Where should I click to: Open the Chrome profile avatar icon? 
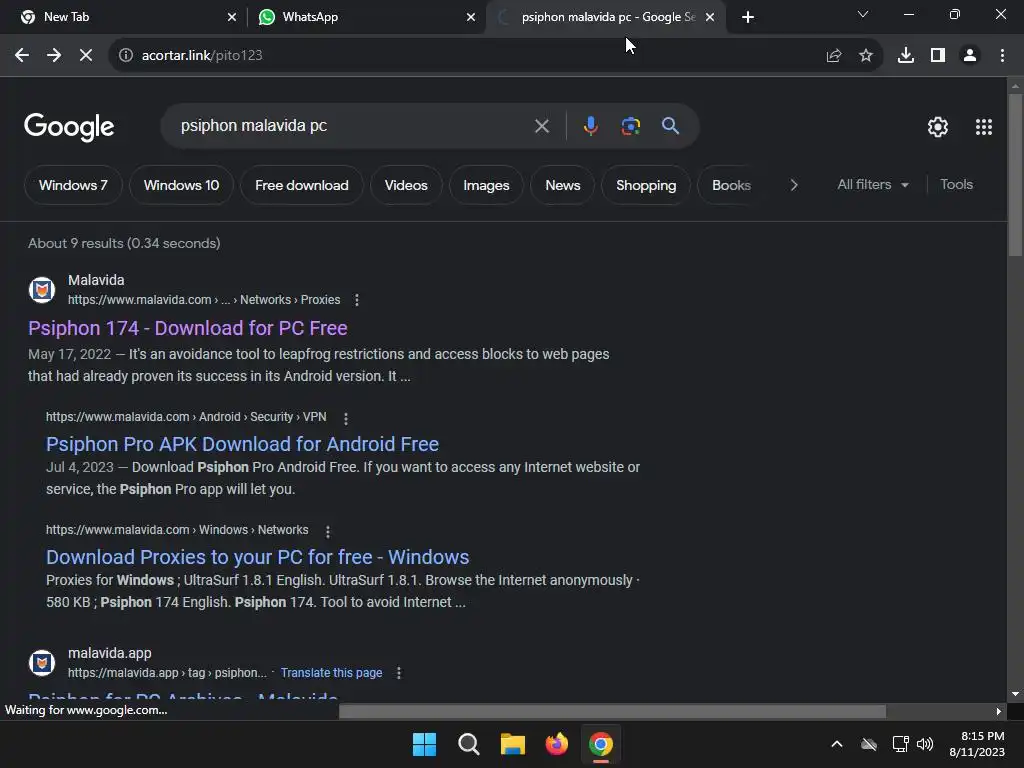click(x=970, y=56)
